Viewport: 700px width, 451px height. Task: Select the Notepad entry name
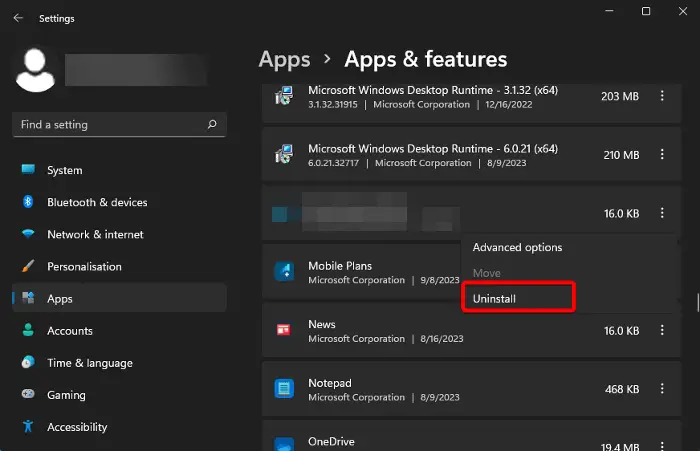[329, 383]
